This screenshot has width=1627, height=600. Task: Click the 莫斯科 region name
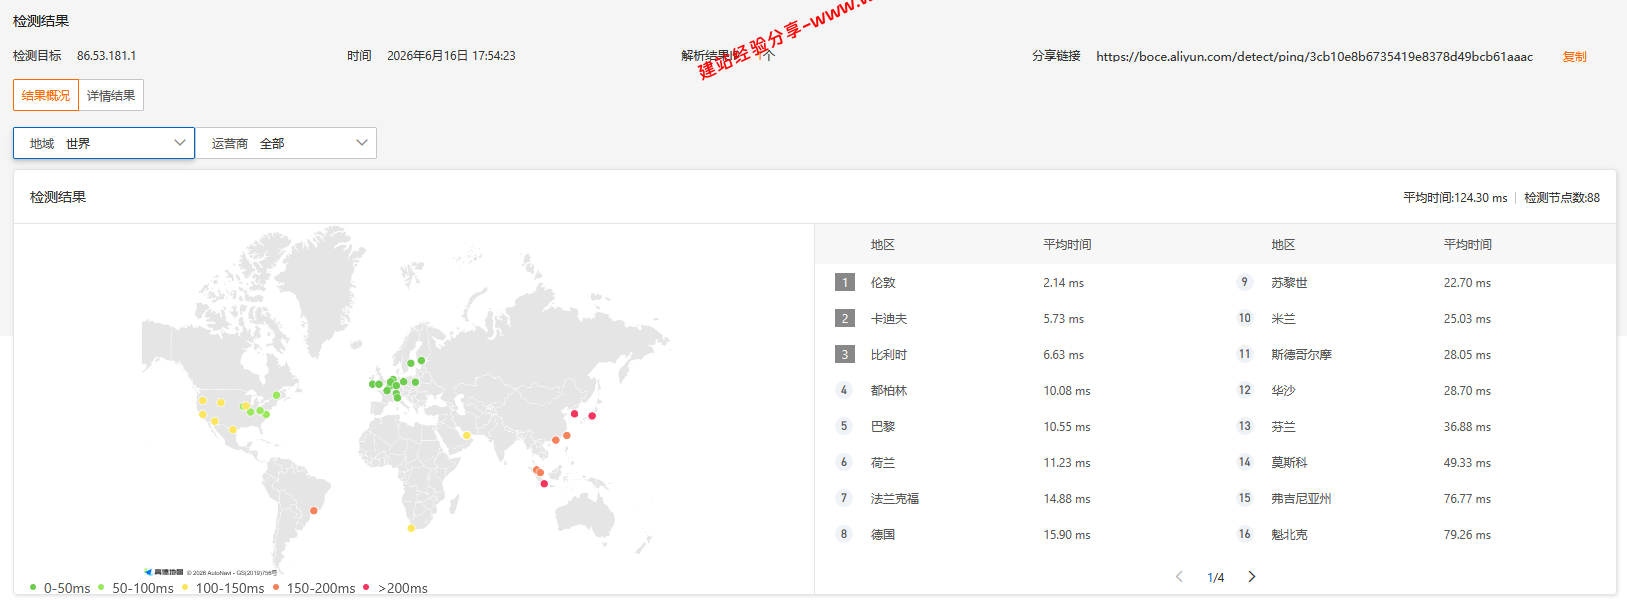click(1289, 463)
